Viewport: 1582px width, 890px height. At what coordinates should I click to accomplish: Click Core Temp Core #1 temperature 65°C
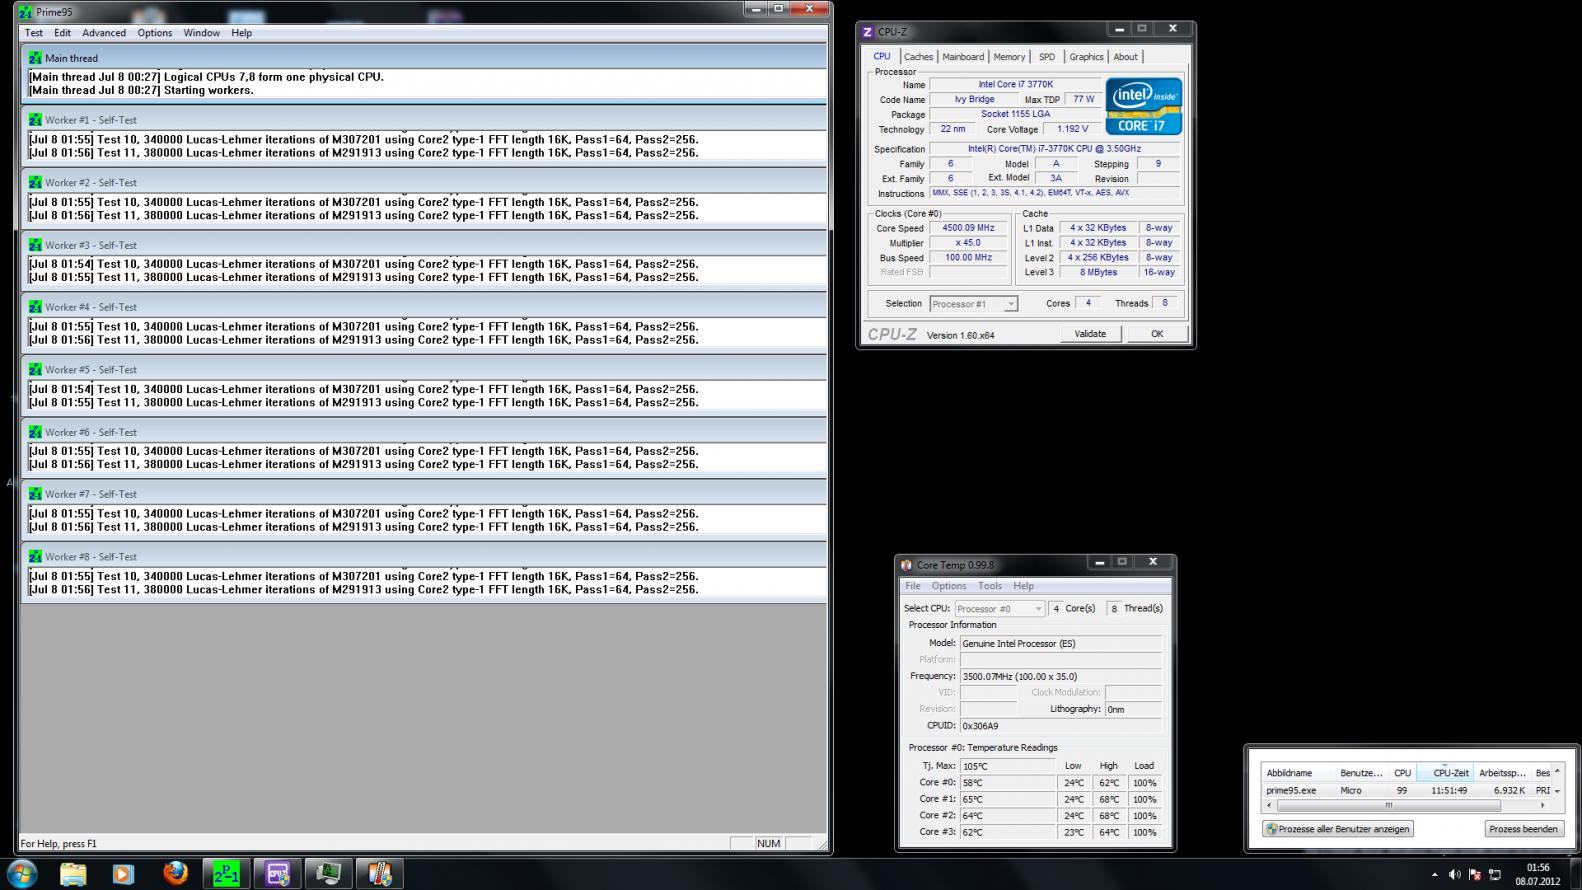pos(1007,799)
